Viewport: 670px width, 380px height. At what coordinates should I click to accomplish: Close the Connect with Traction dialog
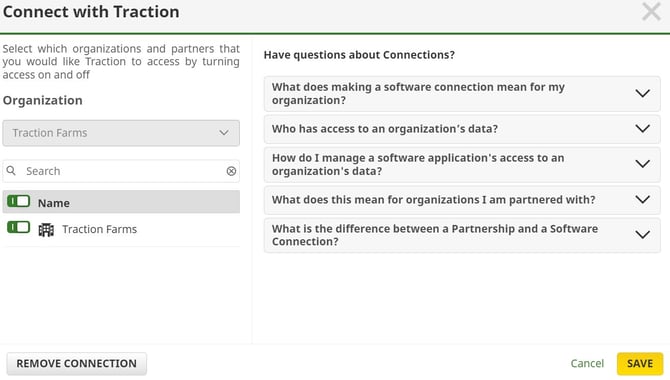click(x=651, y=12)
